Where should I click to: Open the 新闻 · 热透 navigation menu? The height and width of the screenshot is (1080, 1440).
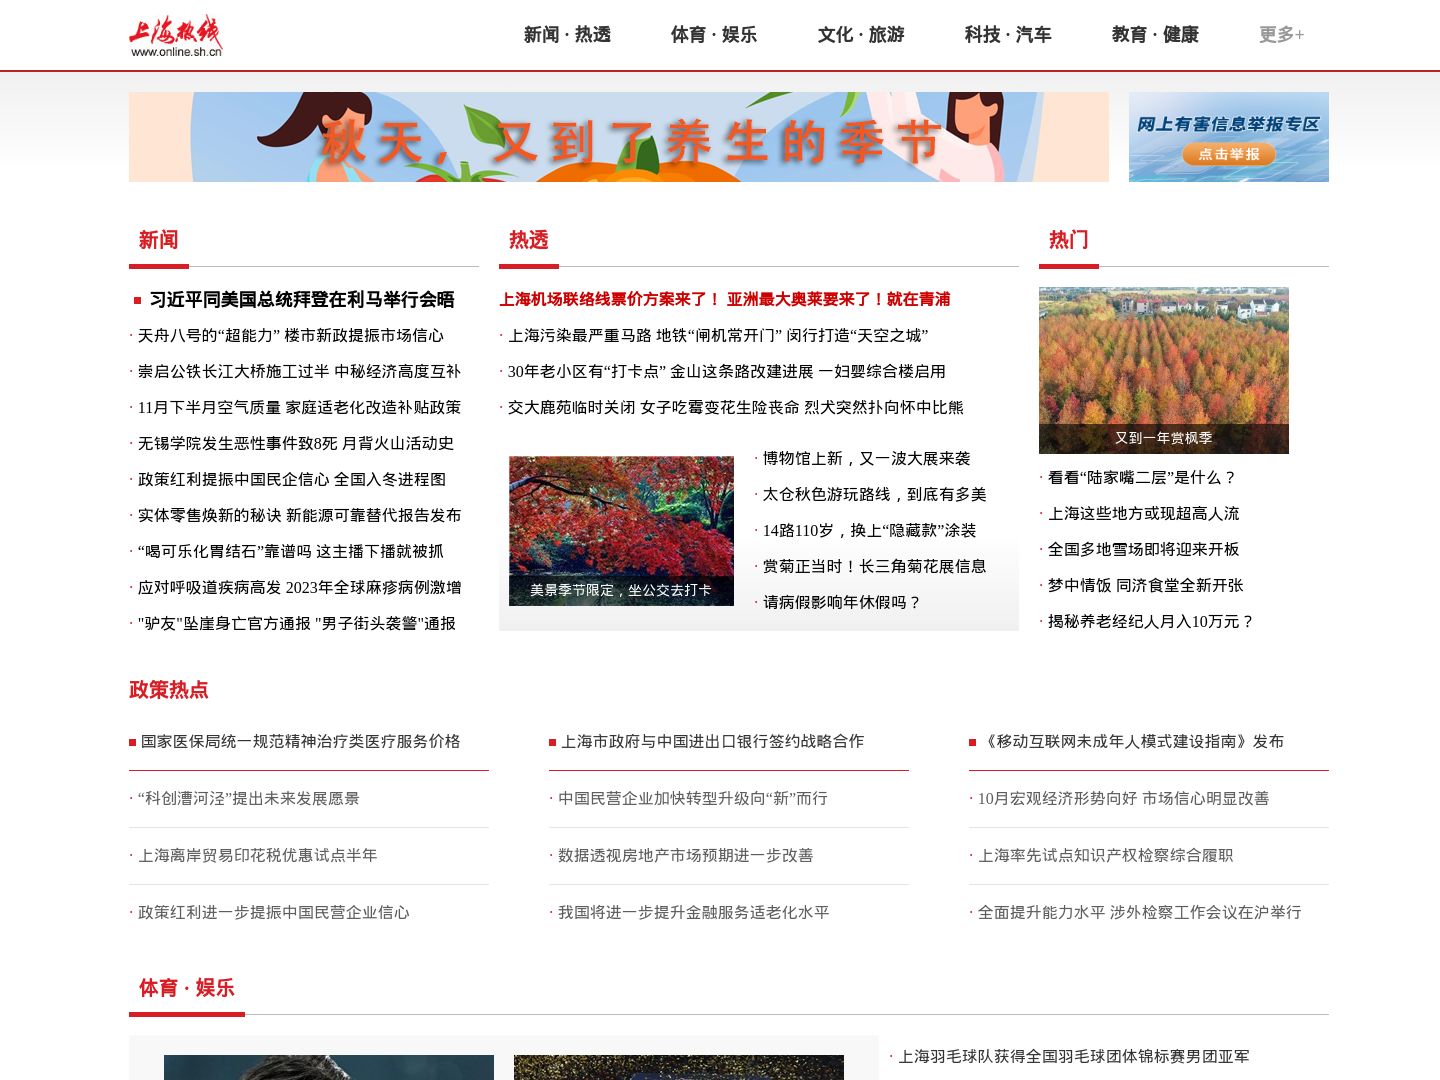[x=567, y=35]
